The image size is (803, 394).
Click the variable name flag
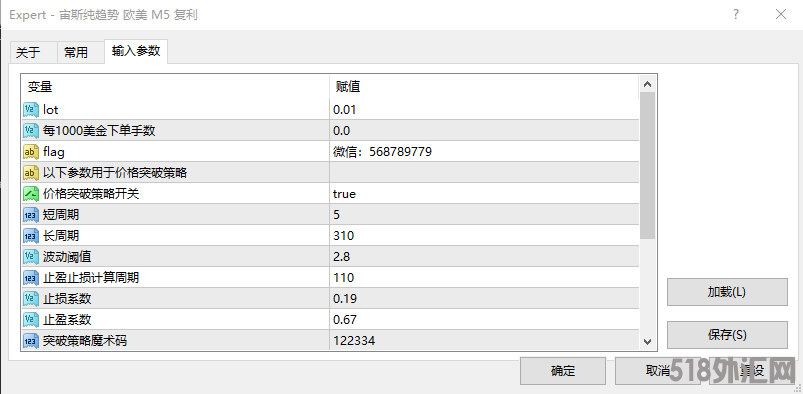(x=54, y=152)
